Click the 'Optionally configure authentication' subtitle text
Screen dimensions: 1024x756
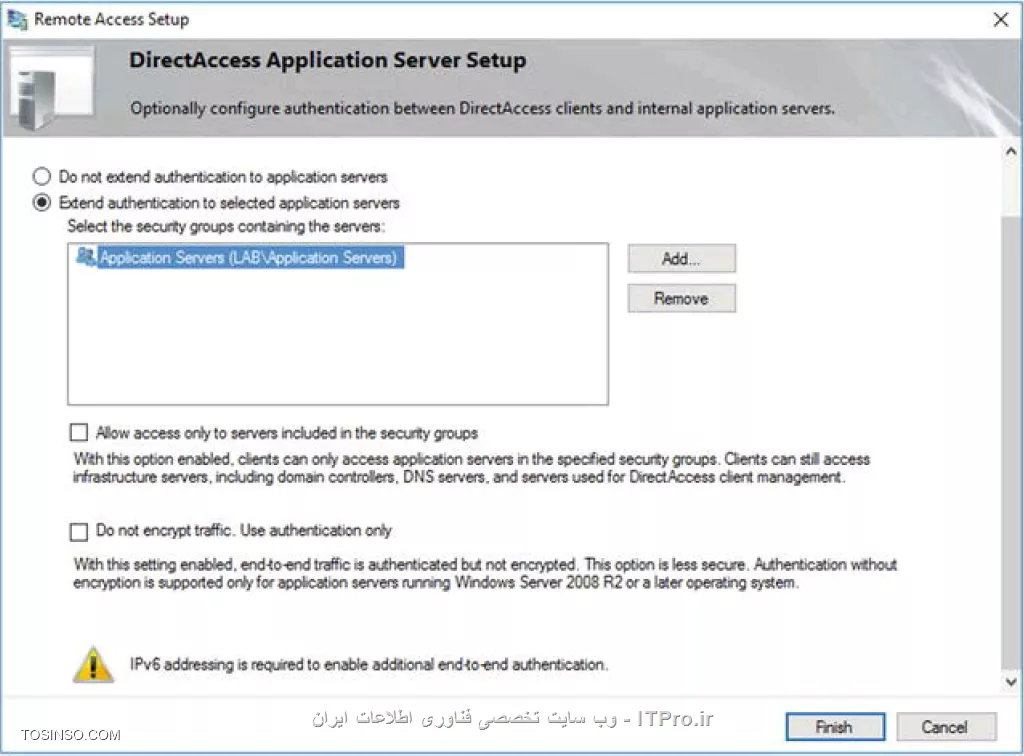[x=482, y=108]
